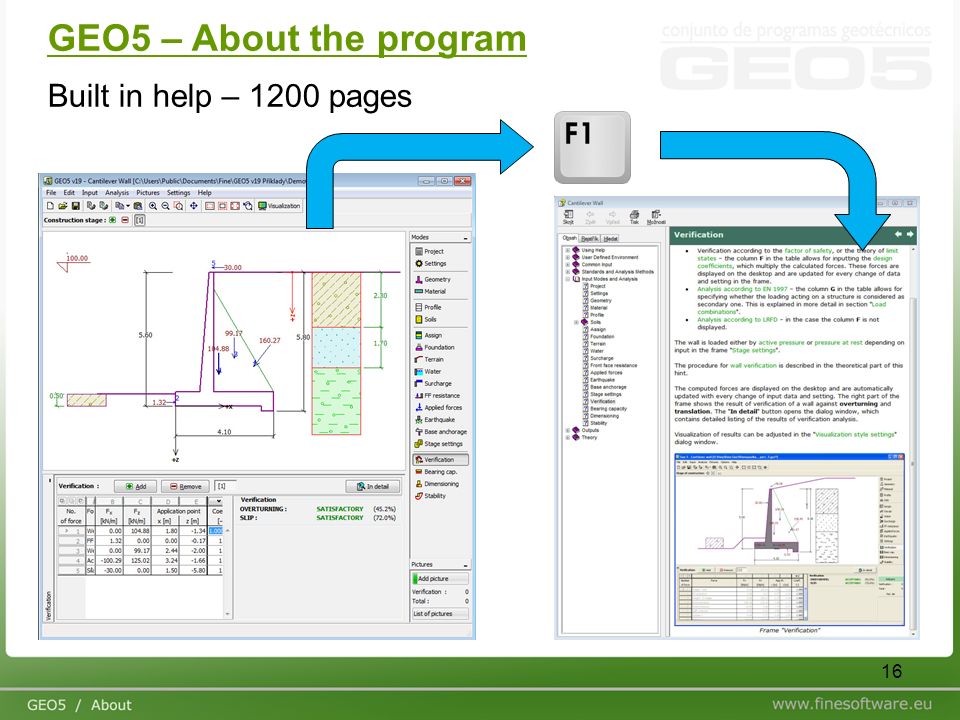Click the help window Hide (Skrýt) icon

click(568, 217)
